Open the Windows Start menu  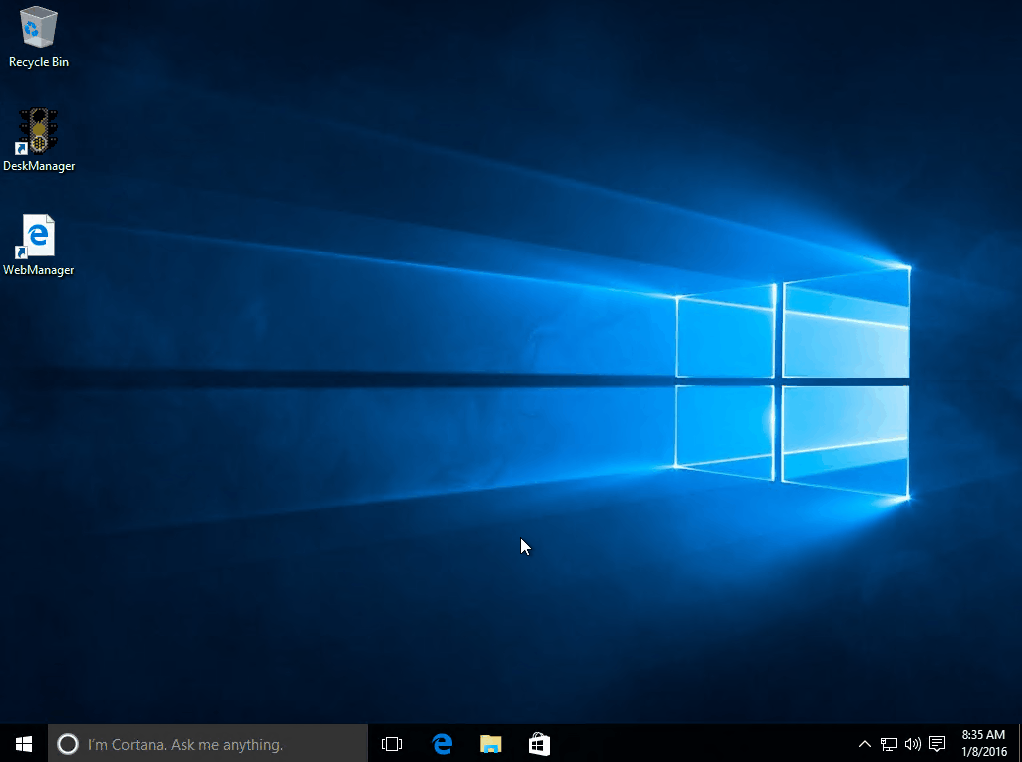click(x=24, y=744)
